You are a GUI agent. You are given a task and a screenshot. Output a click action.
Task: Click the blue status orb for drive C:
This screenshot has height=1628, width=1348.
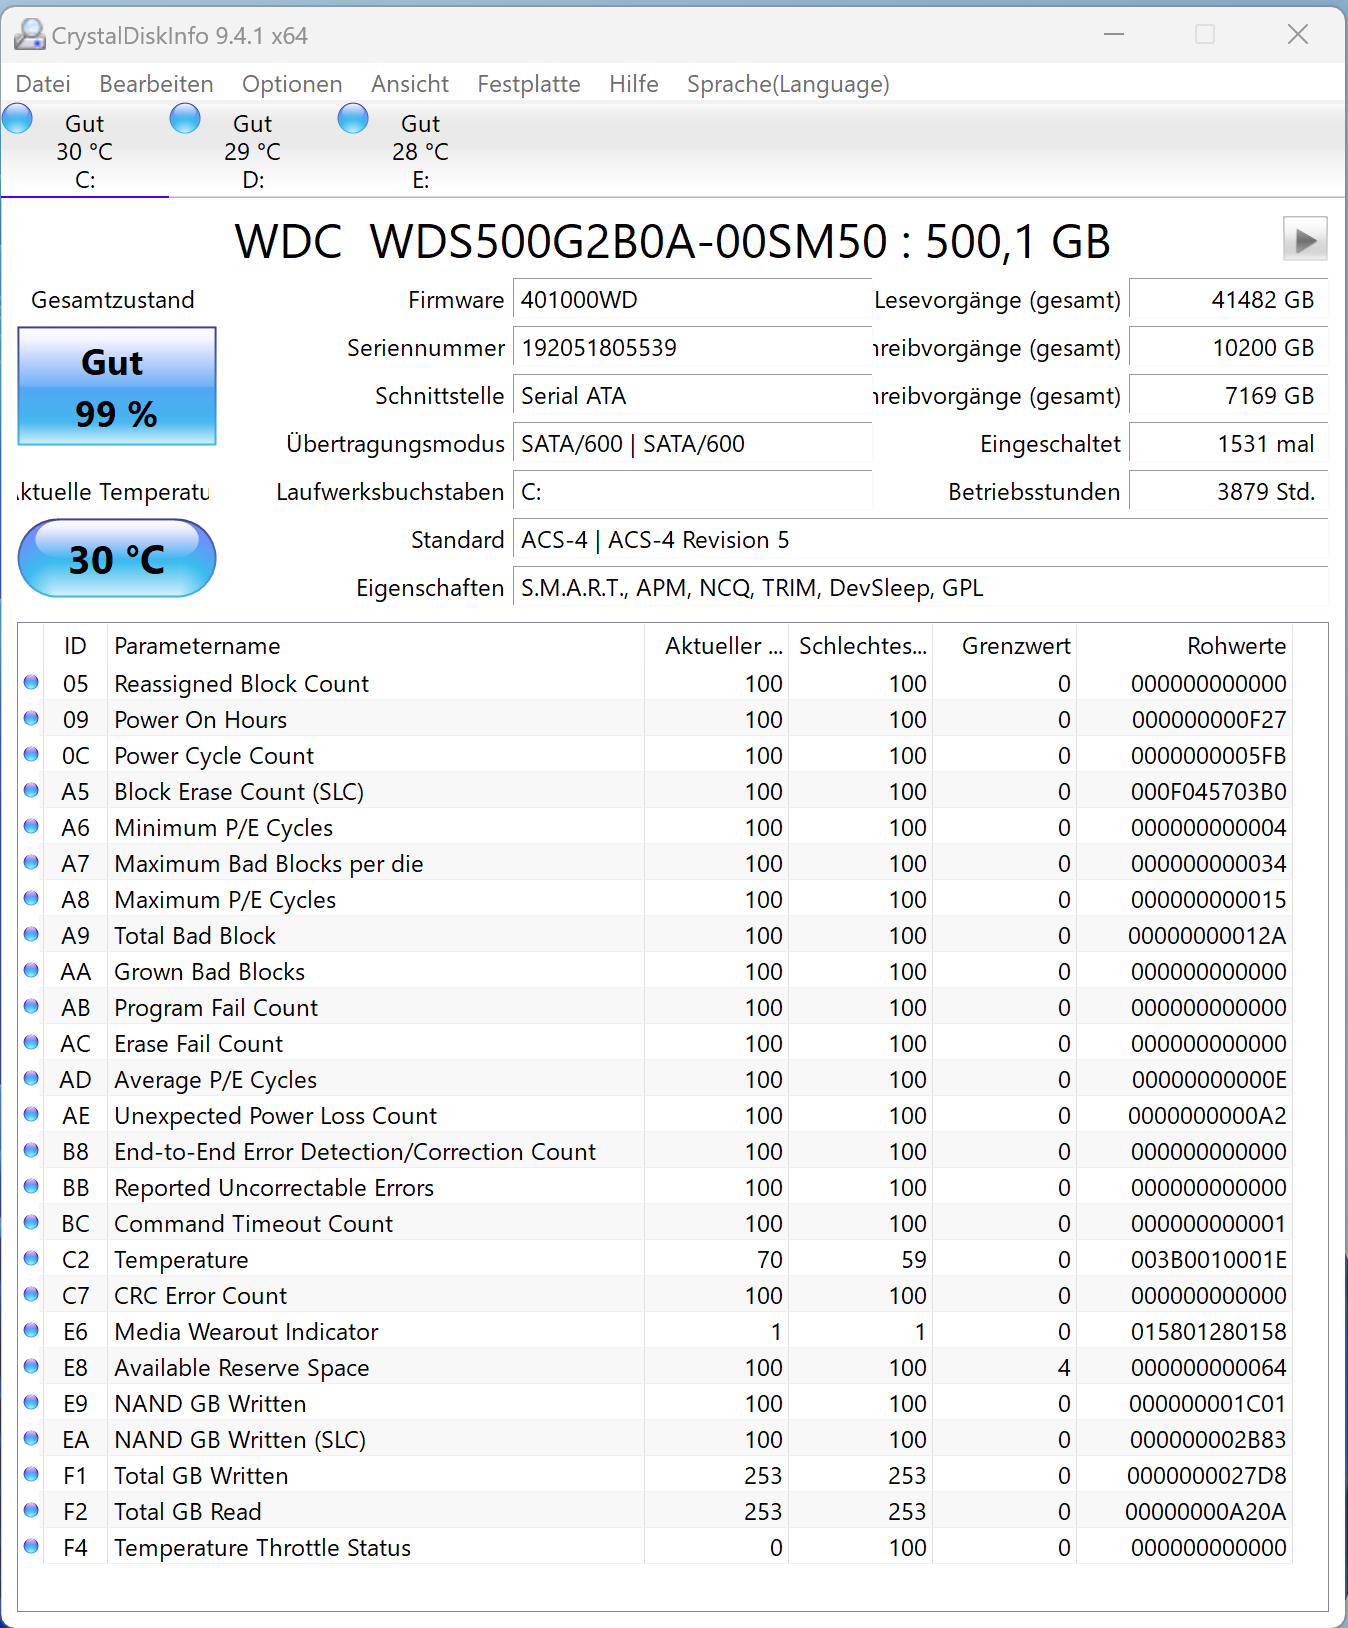(x=17, y=119)
